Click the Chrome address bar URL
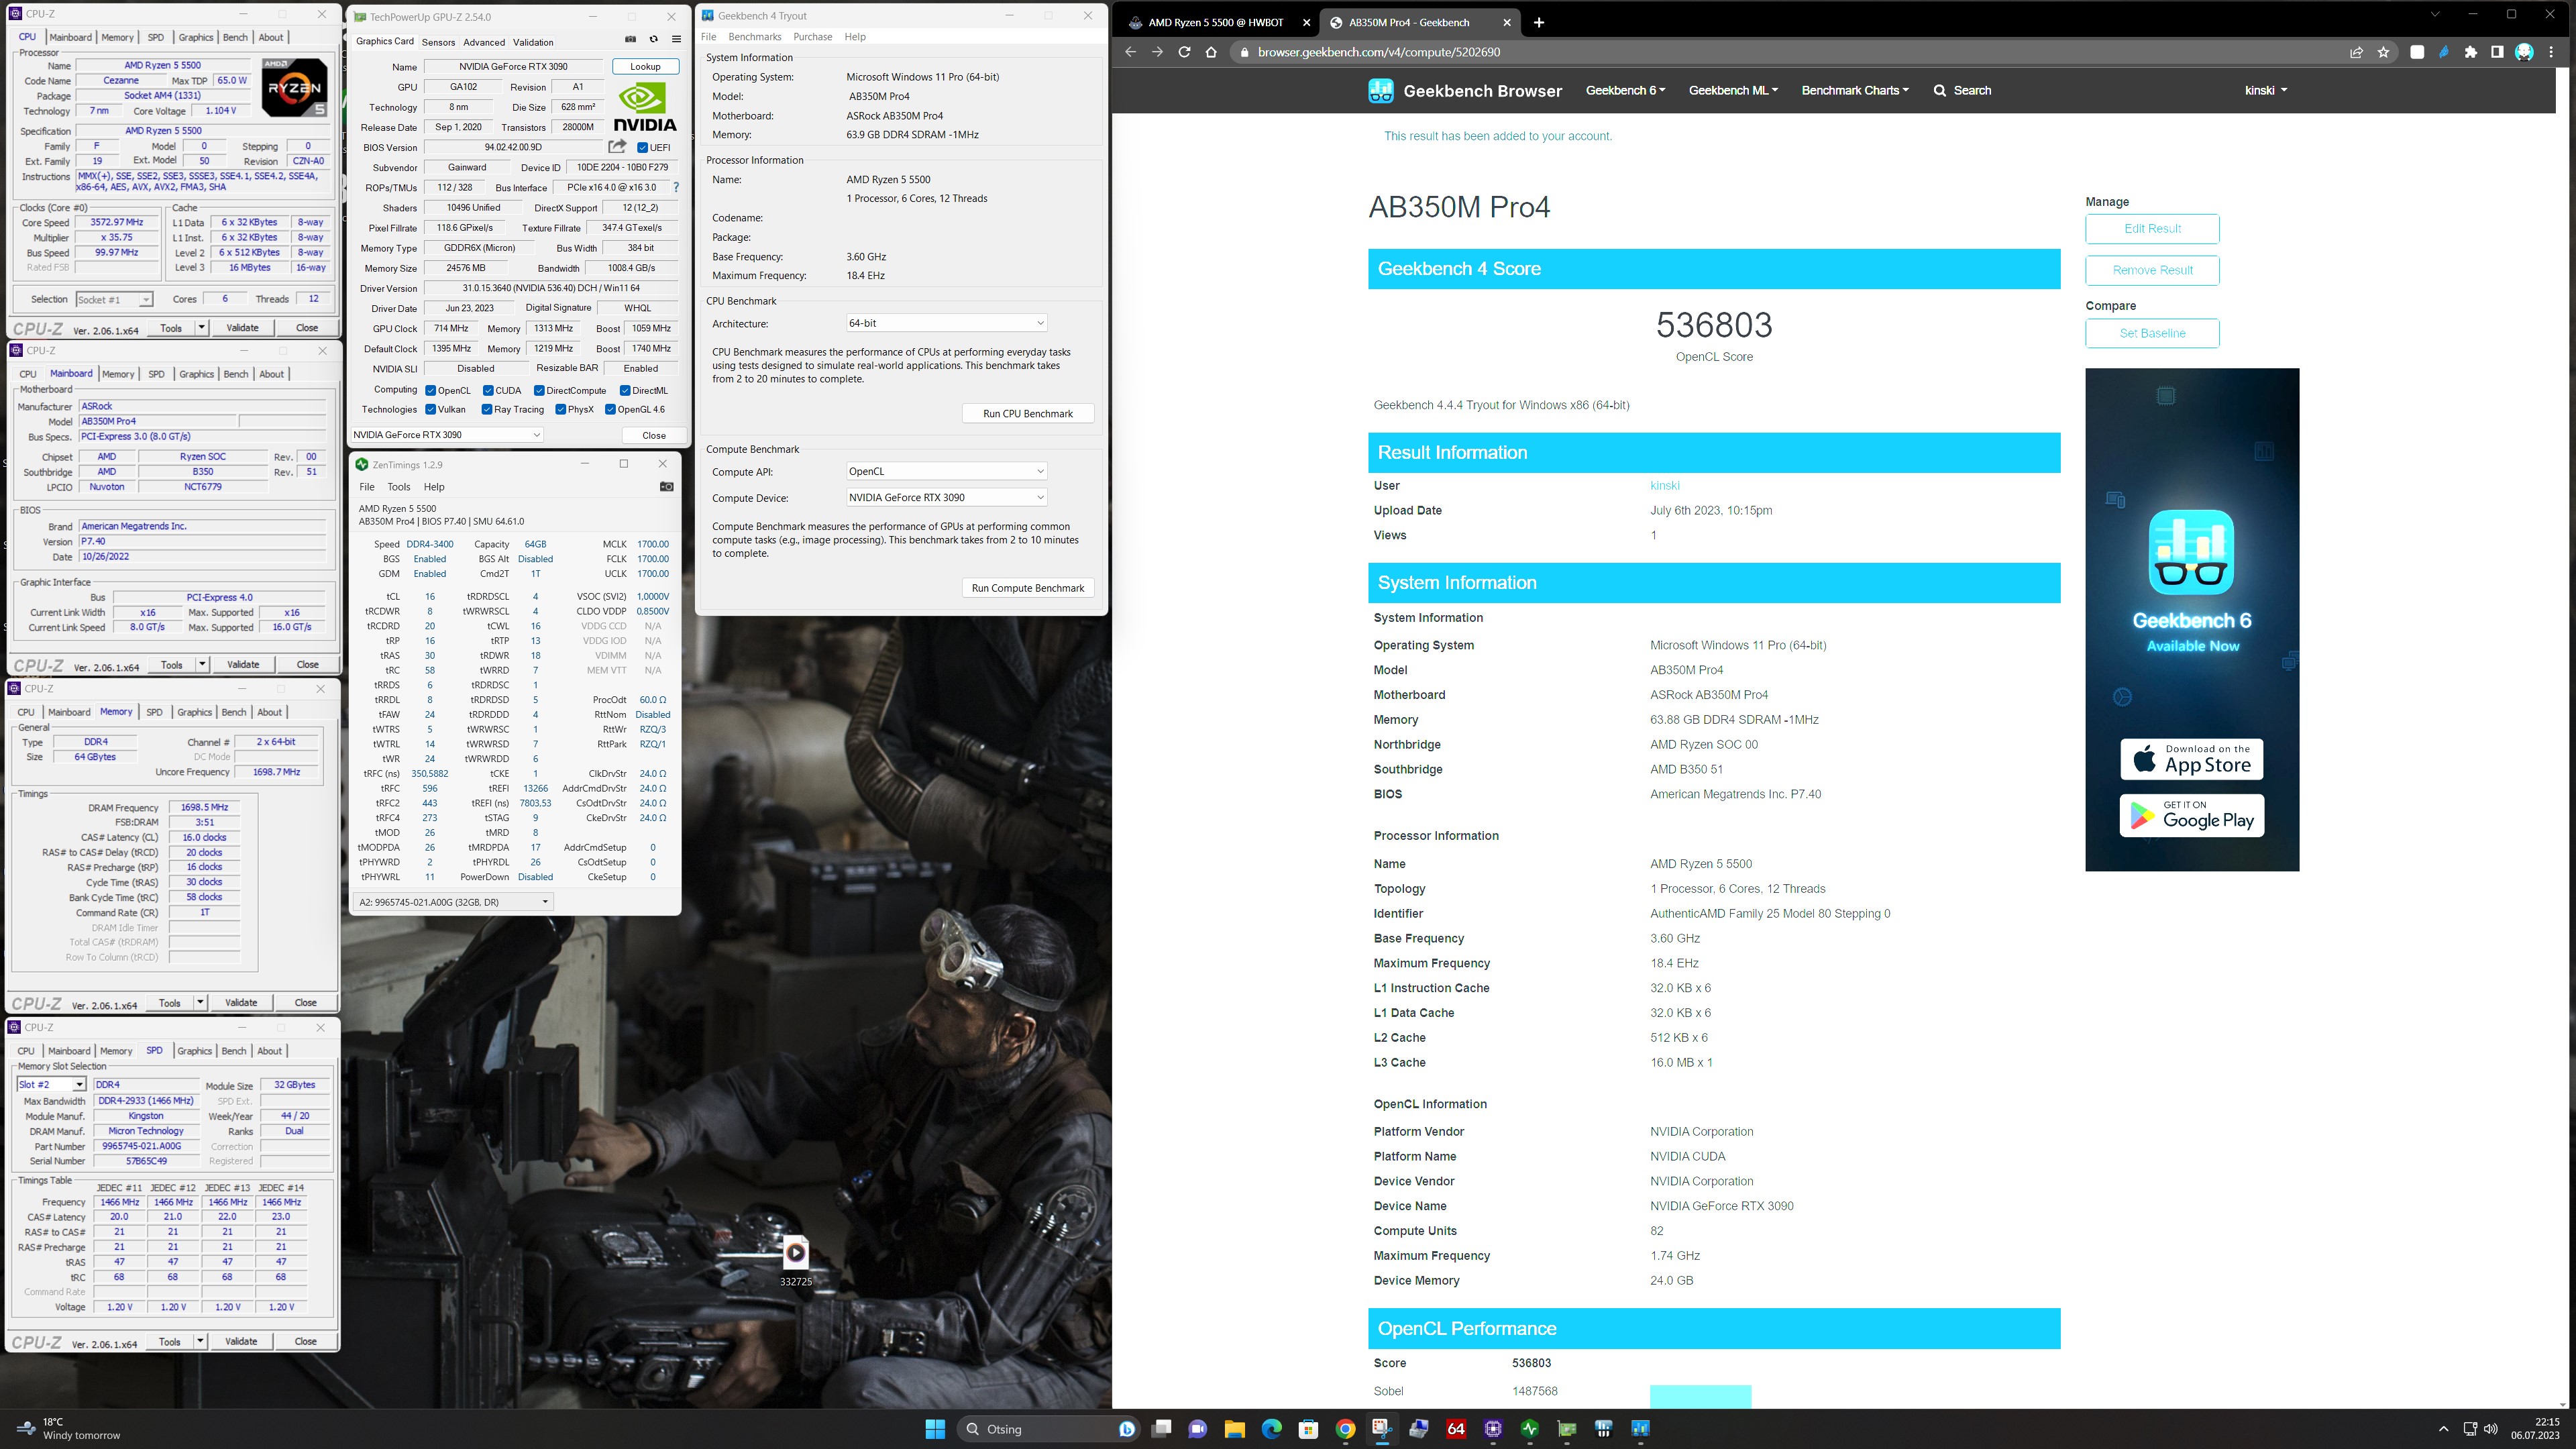The width and height of the screenshot is (2576, 1449). 1378,52
